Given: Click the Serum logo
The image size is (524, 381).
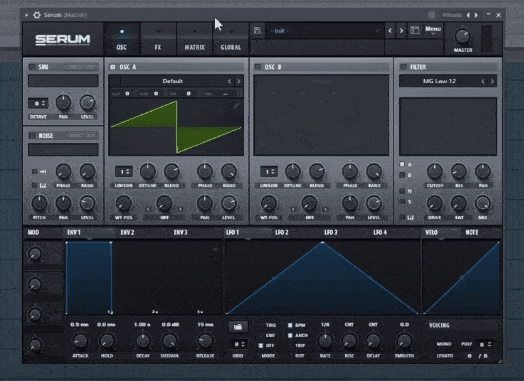Looking at the screenshot, I should (63, 39).
